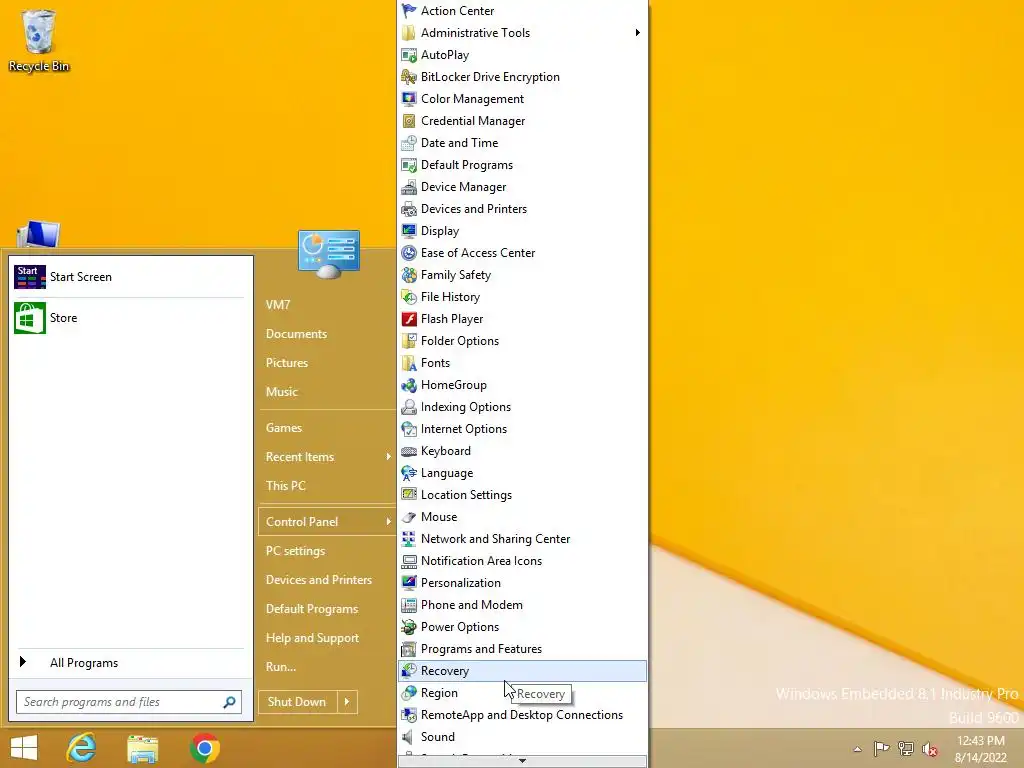Click the muted volume tray icon

[929, 749]
